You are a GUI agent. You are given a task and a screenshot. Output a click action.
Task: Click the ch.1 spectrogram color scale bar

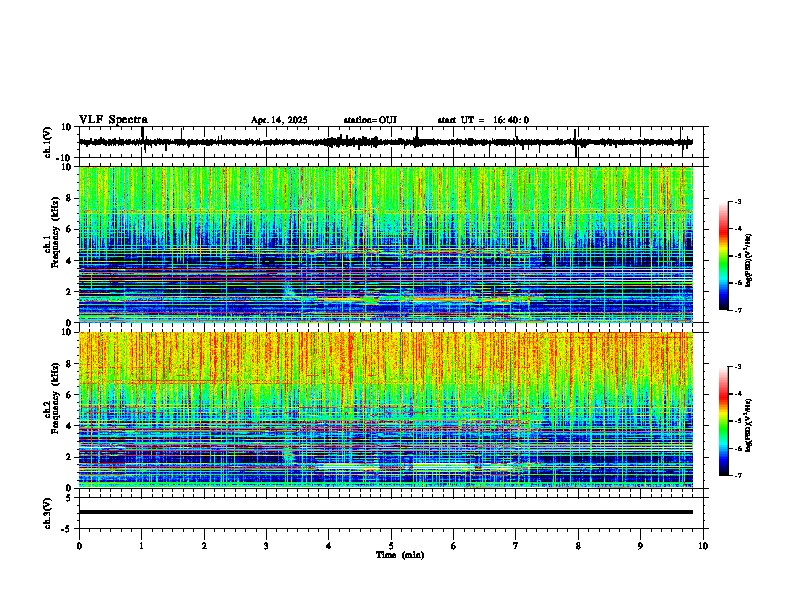tap(724, 256)
